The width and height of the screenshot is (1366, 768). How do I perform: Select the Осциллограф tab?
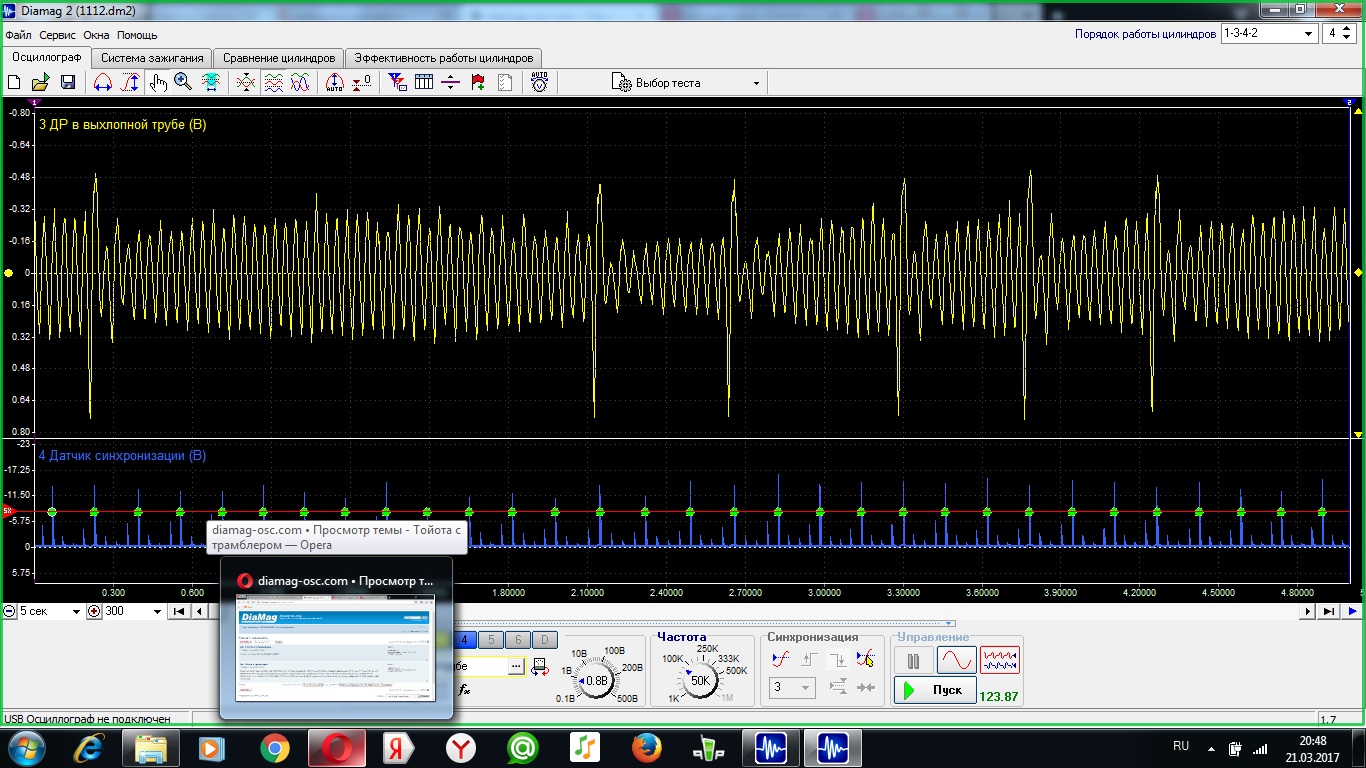click(46, 57)
